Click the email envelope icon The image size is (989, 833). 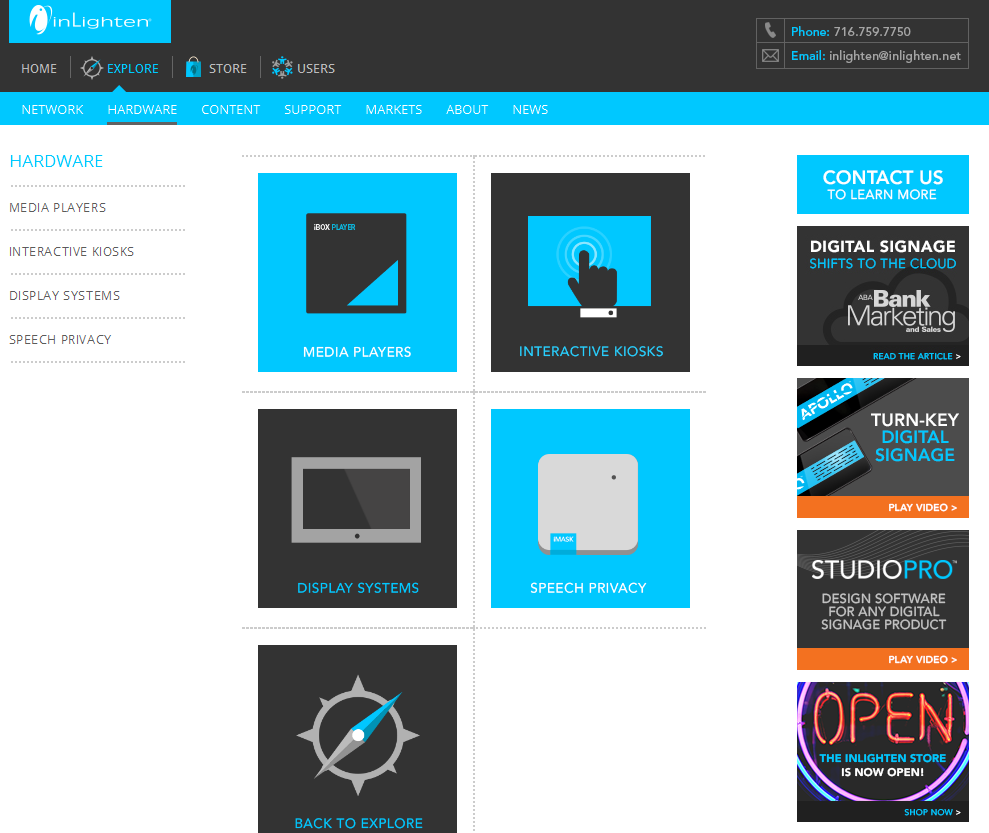click(769, 55)
